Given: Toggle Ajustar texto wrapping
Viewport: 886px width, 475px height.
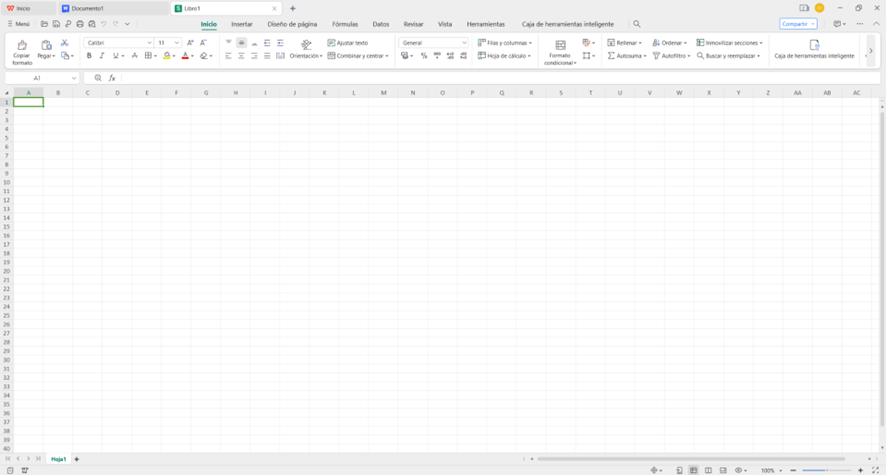Looking at the screenshot, I should (348, 43).
